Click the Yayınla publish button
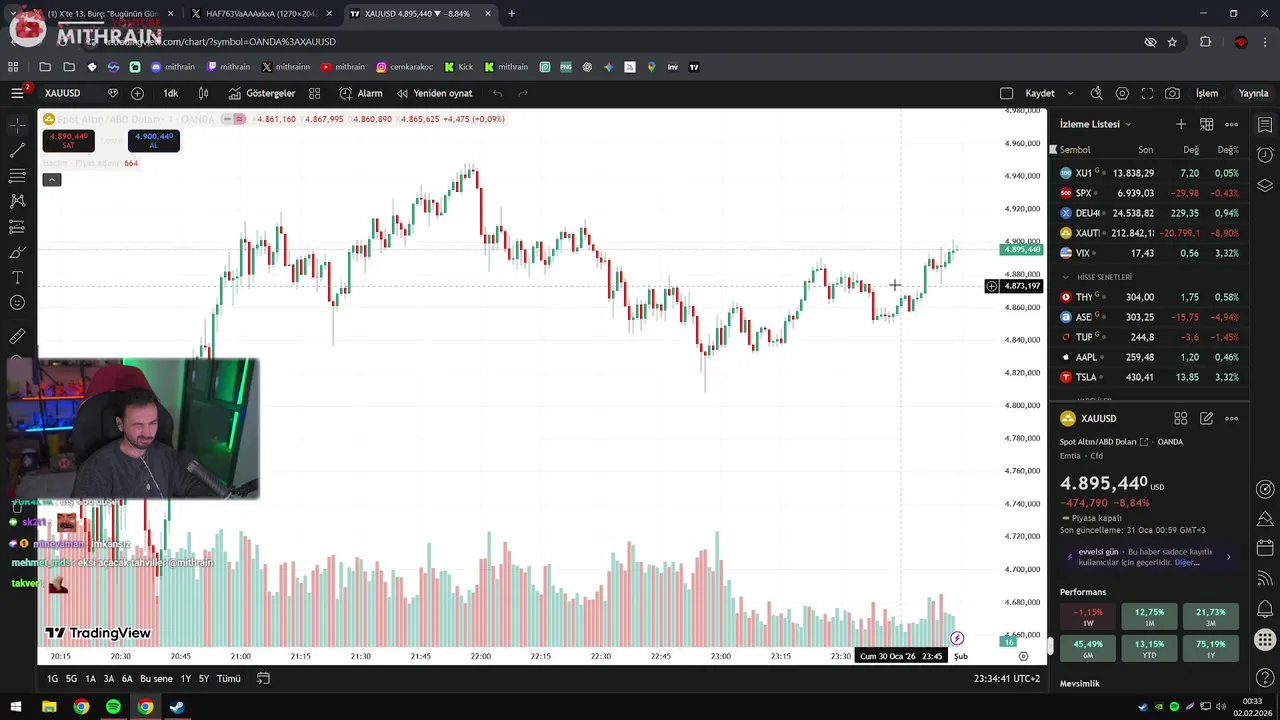 tap(1253, 93)
